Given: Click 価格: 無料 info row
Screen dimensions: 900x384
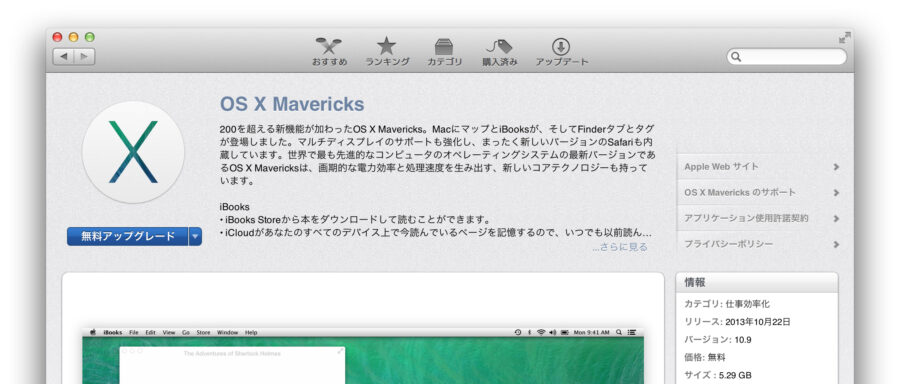Looking at the screenshot, I should (x=705, y=358).
